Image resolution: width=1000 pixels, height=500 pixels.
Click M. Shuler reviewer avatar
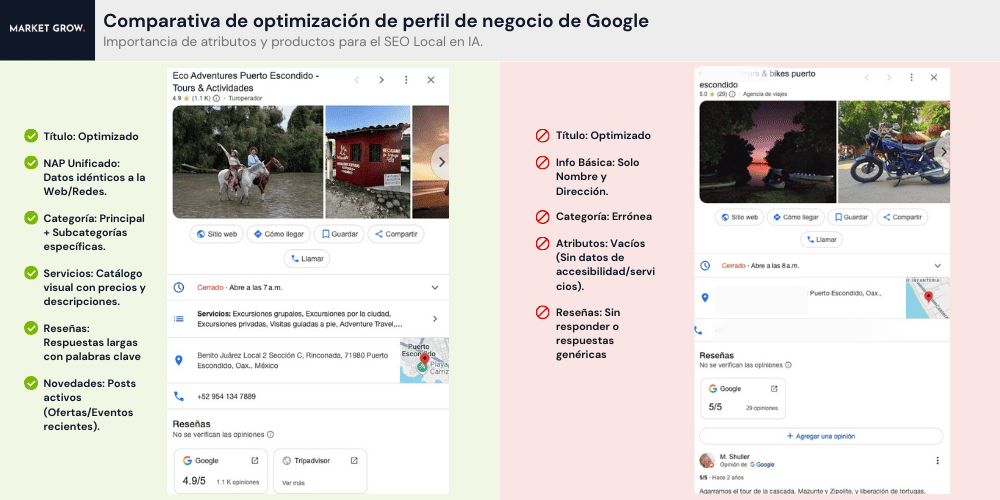(x=707, y=460)
